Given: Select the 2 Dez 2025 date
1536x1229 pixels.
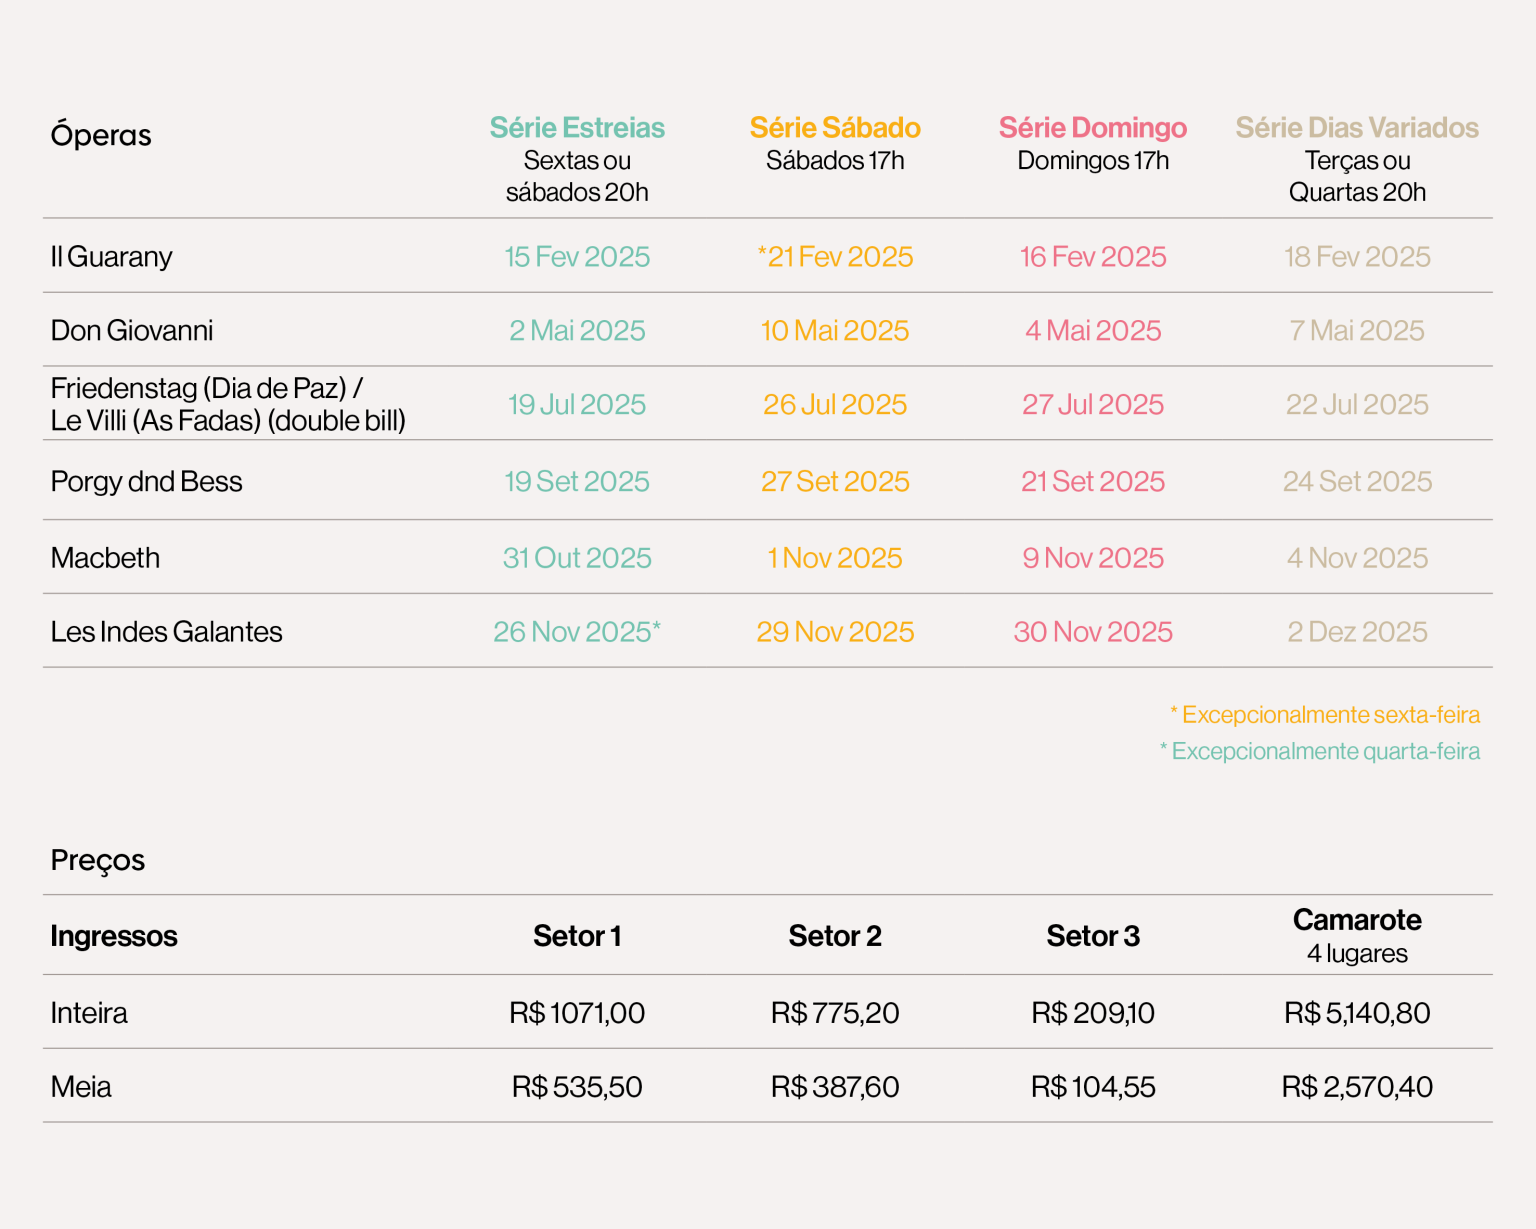Looking at the screenshot, I should coord(1356,632).
